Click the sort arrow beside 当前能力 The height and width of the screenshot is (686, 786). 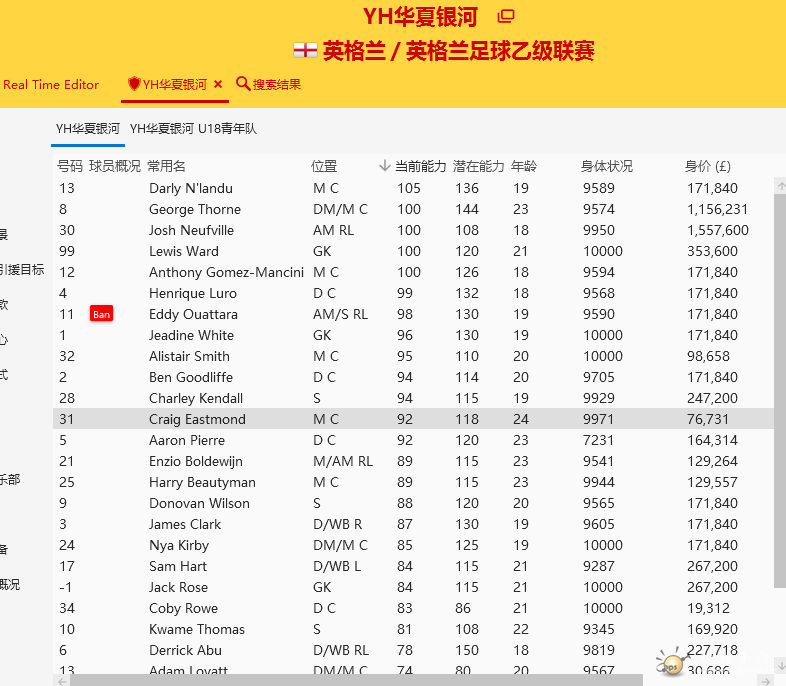click(385, 166)
